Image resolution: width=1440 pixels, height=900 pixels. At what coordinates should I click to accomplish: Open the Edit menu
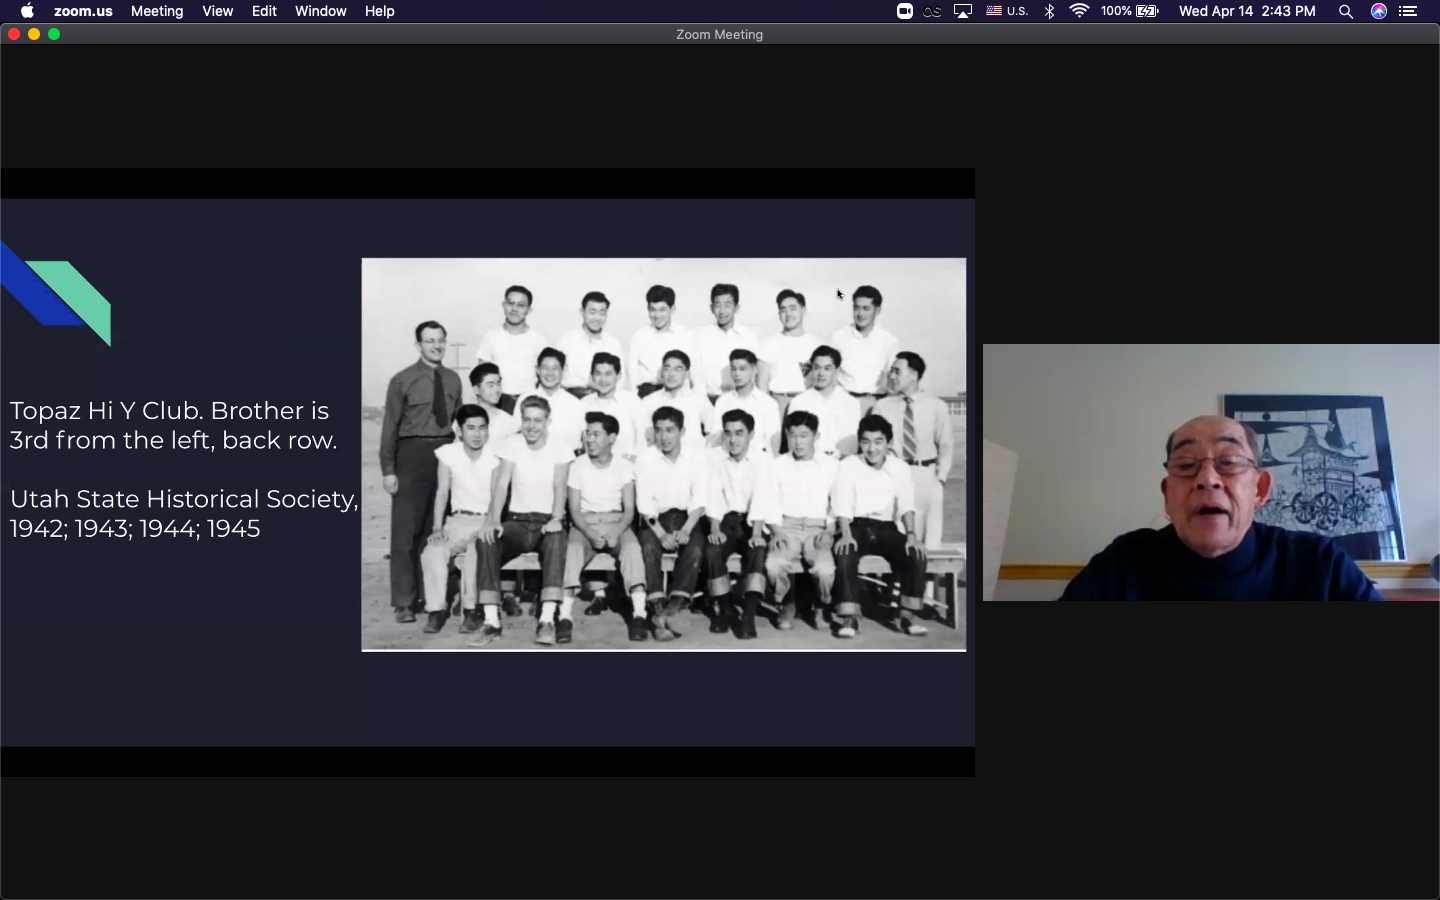pos(264,11)
